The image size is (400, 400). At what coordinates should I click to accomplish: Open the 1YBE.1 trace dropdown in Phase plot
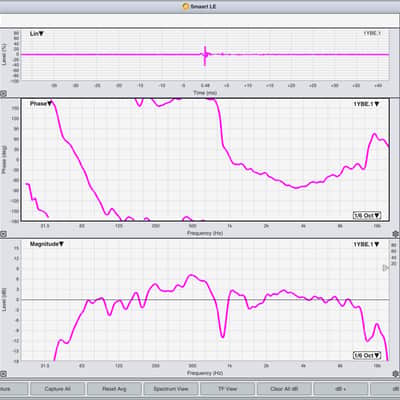point(366,104)
